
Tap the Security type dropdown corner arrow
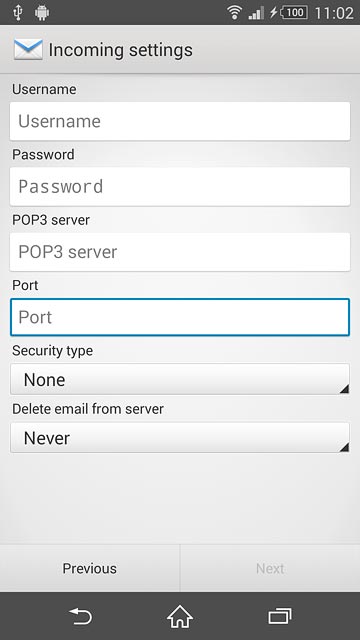pos(344,389)
